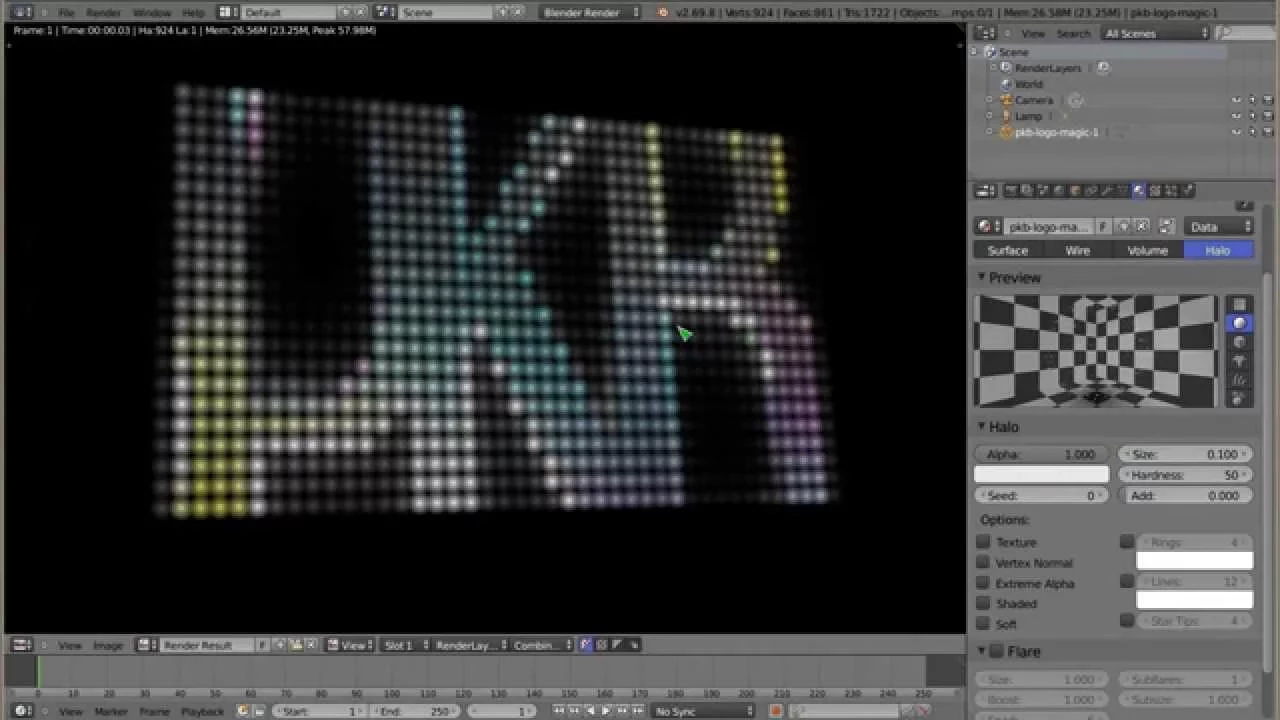Click the Camera object icon in outliner

[x=1007, y=100]
